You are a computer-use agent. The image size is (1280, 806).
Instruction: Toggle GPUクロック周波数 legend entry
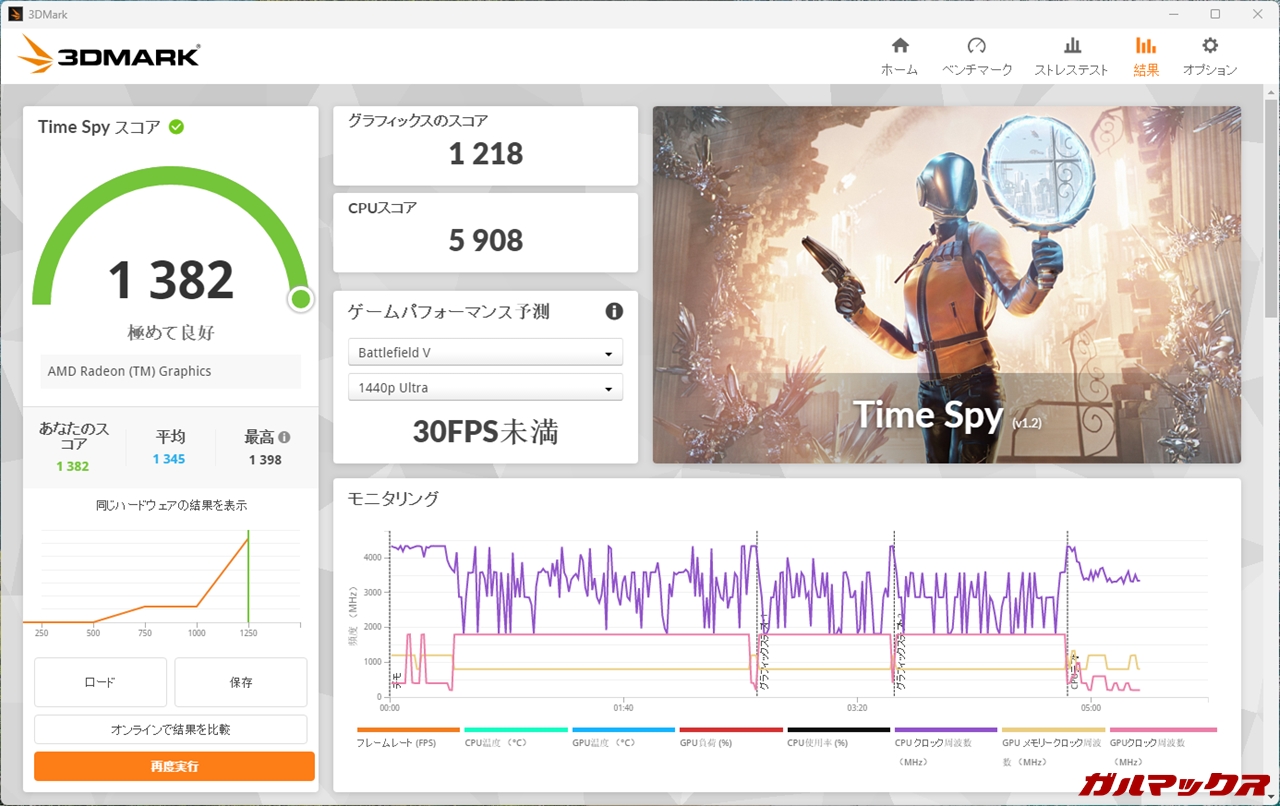coord(1163,747)
